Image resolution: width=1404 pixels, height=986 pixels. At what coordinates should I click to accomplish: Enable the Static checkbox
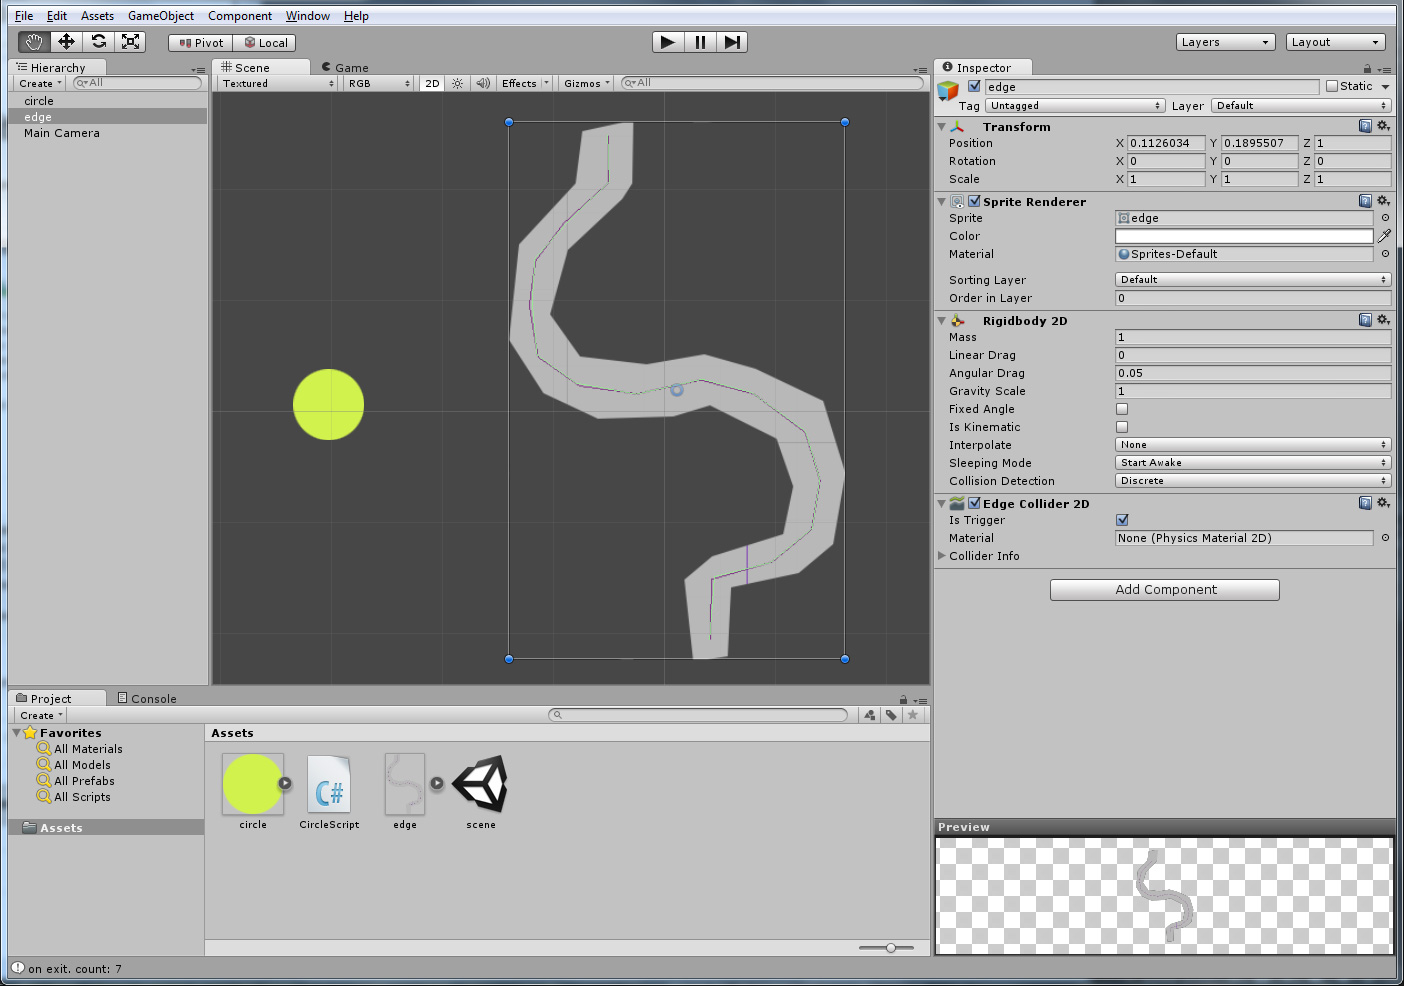tap(1332, 86)
